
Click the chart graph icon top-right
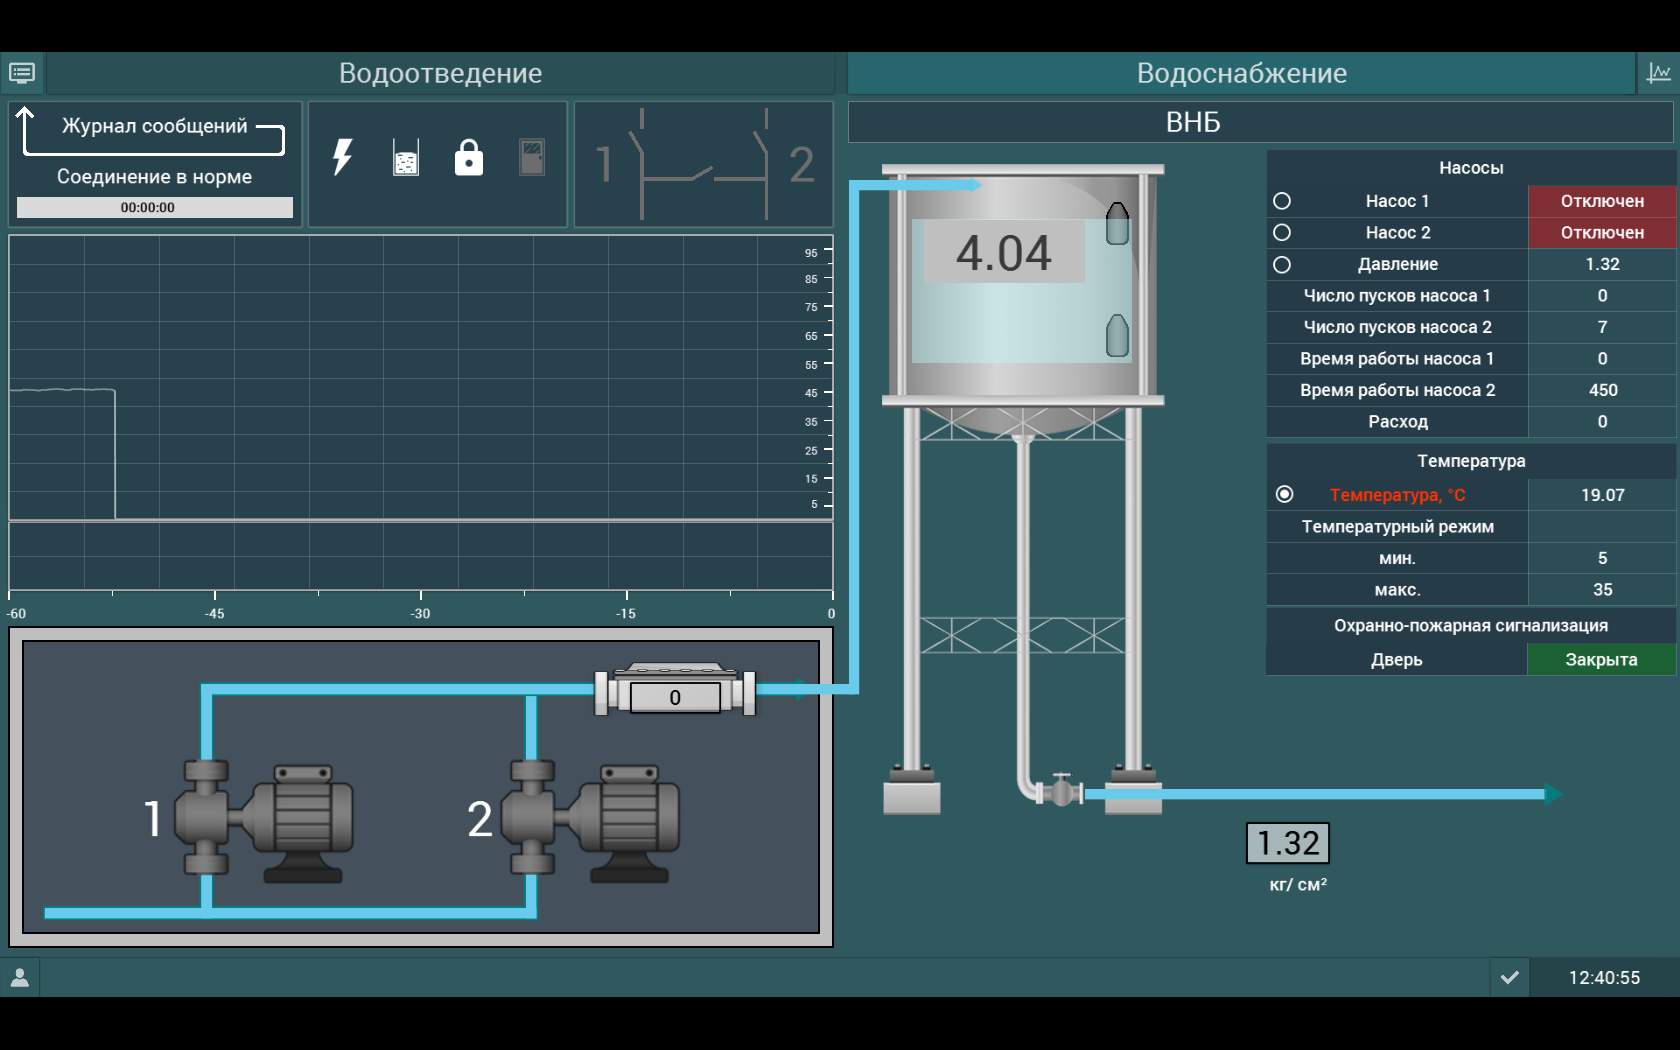1658,73
